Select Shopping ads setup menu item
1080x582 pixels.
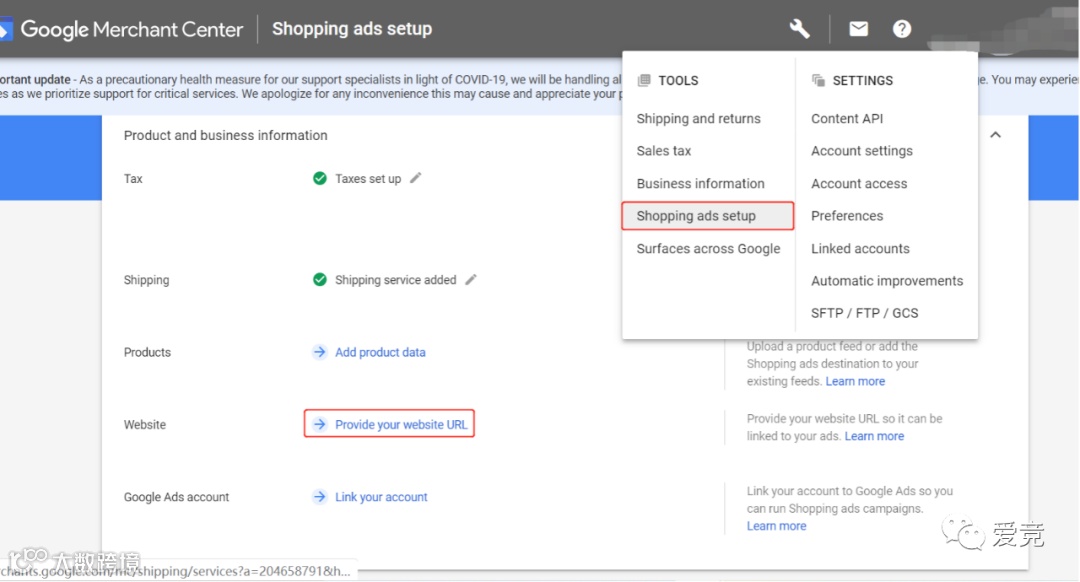tap(696, 216)
